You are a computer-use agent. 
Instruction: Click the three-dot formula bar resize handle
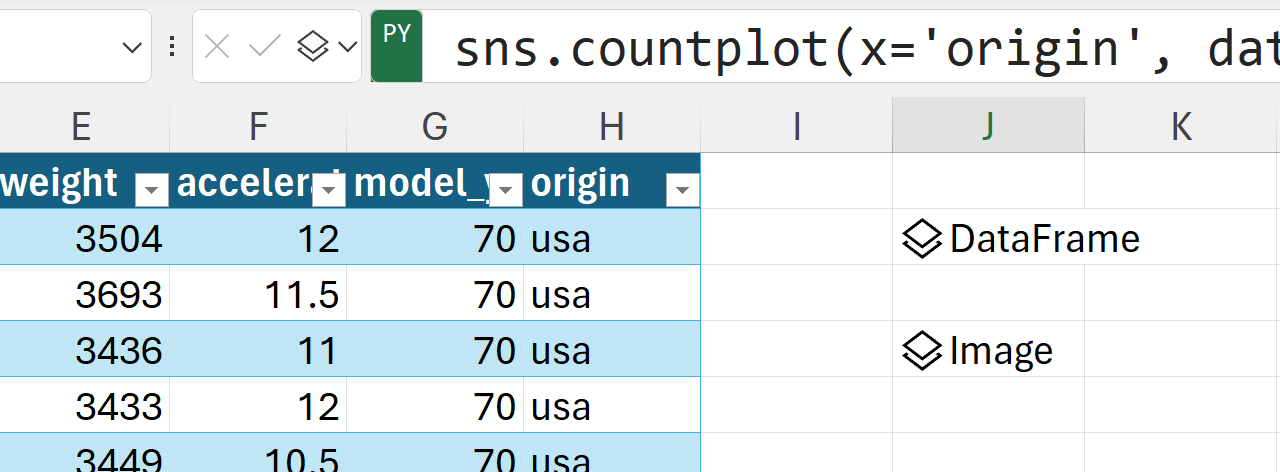[172, 46]
